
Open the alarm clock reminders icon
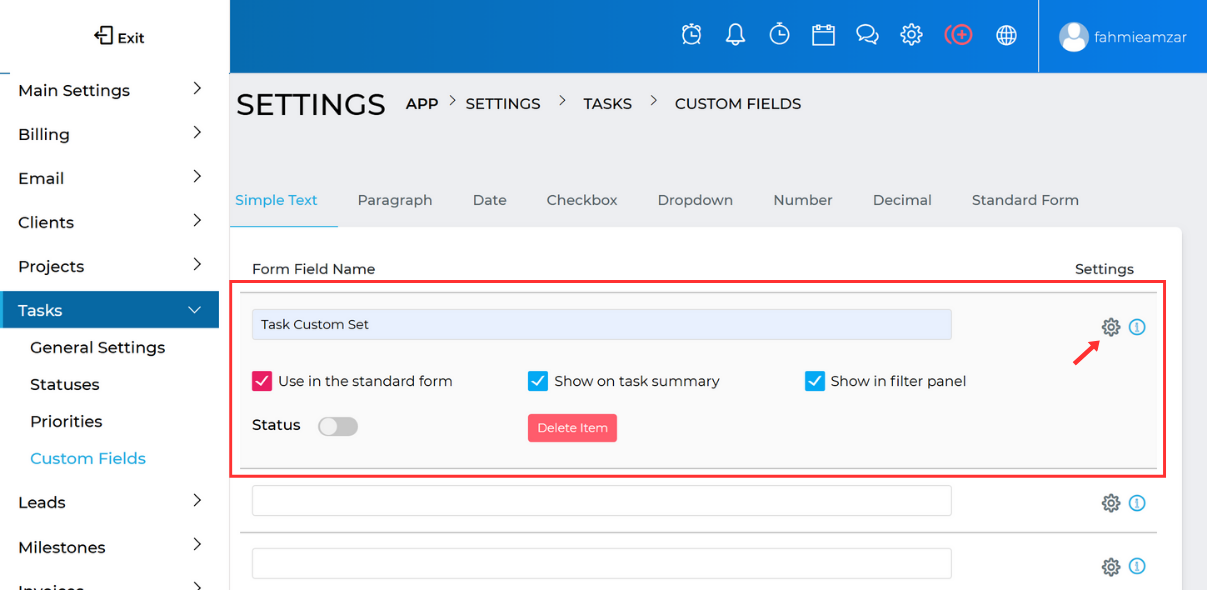coord(691,35)
